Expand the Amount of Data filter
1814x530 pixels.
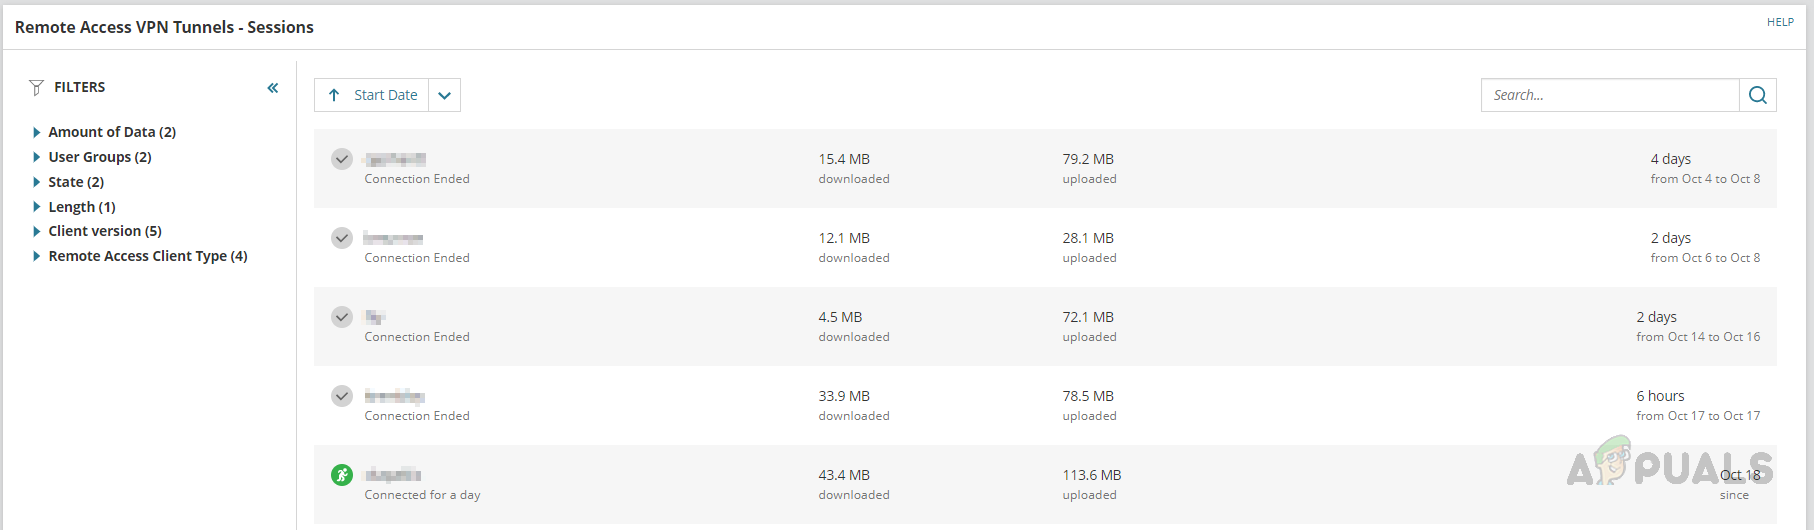point(37,132)
